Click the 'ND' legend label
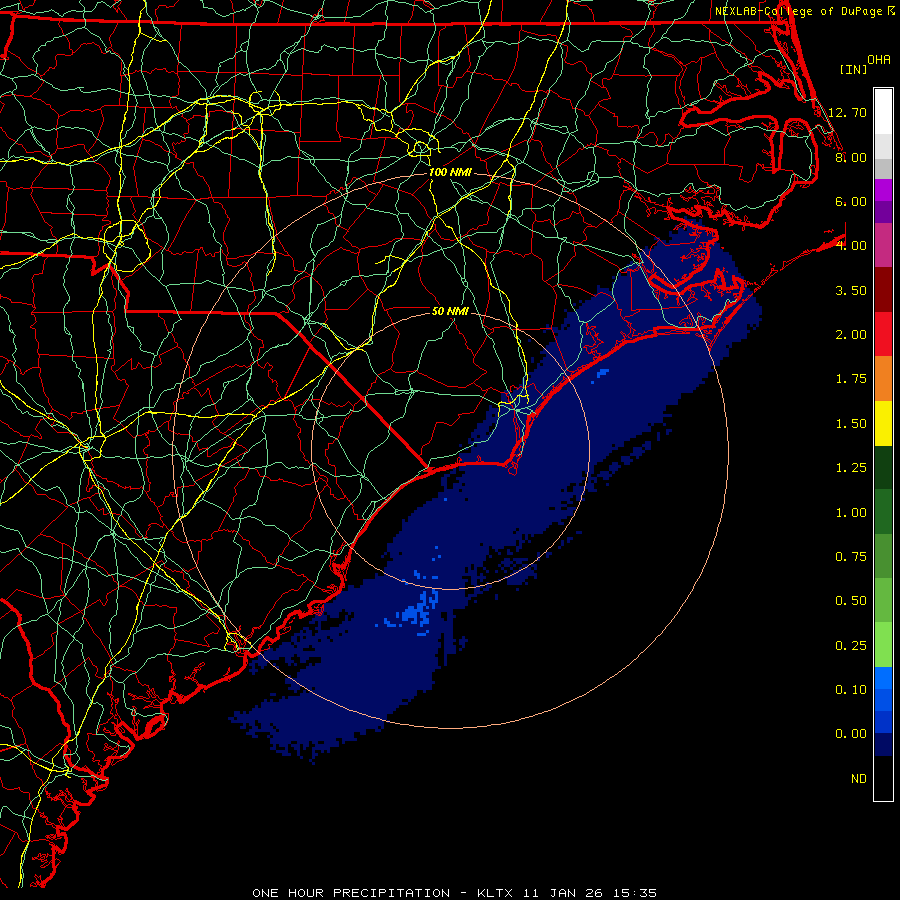 click(859, 779)
